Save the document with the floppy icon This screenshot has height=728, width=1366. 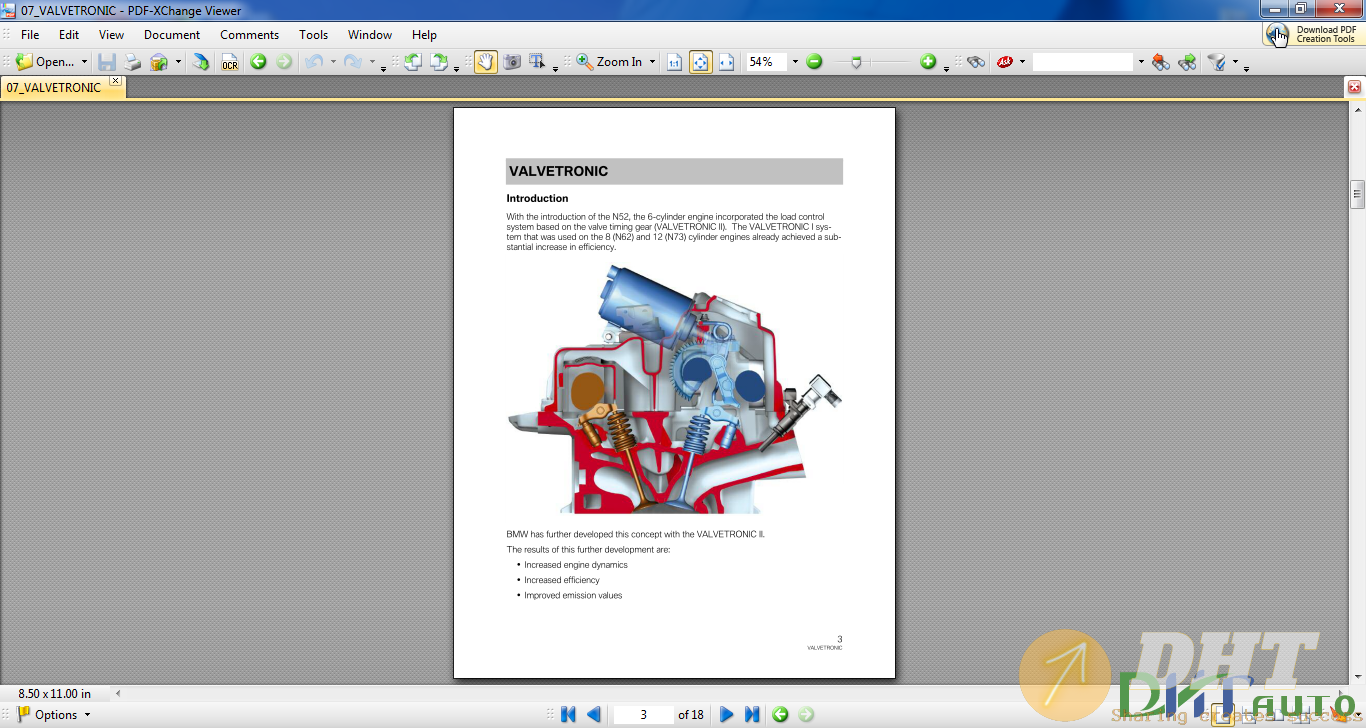click(107, 62)
